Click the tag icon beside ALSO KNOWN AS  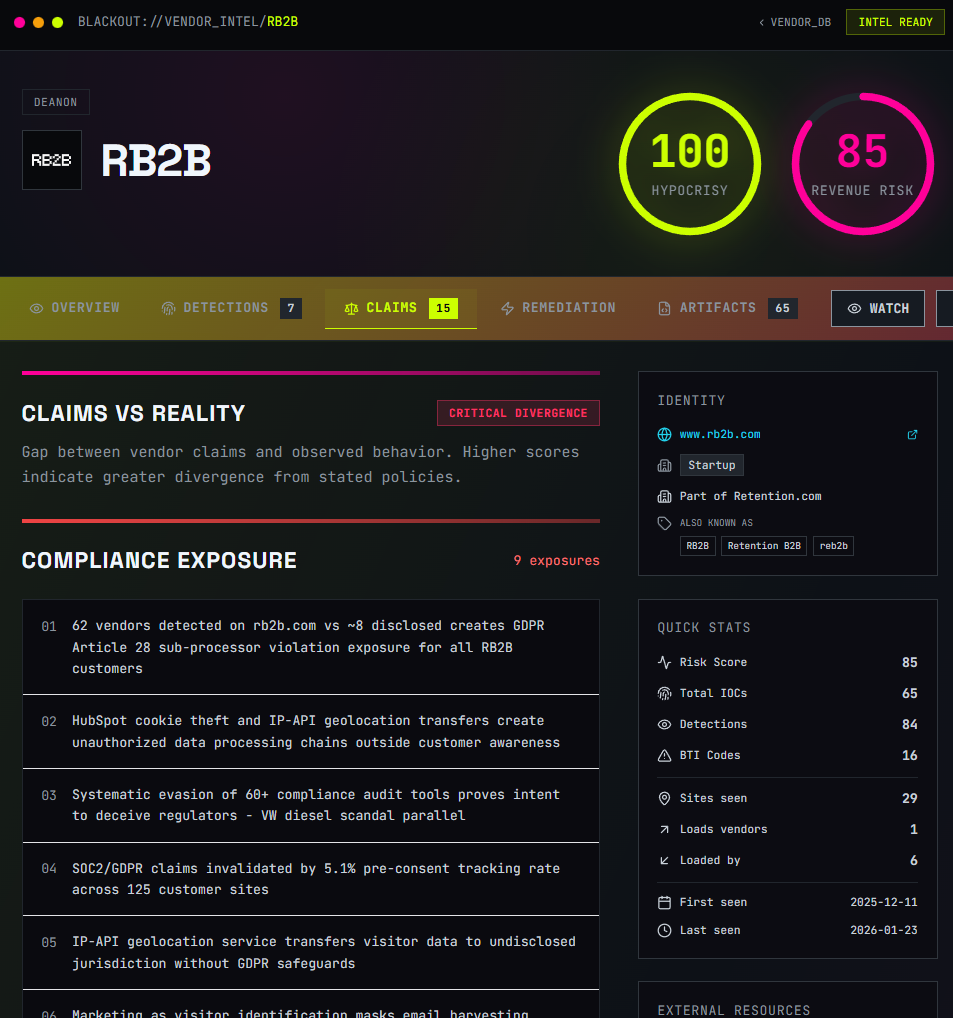pyautogui.click(x=662, y=522)
